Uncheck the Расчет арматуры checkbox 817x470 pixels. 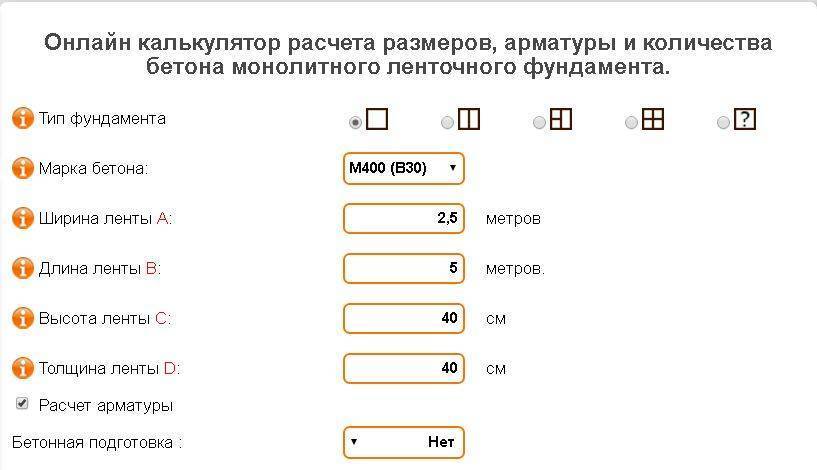click(x=22, y=403)
